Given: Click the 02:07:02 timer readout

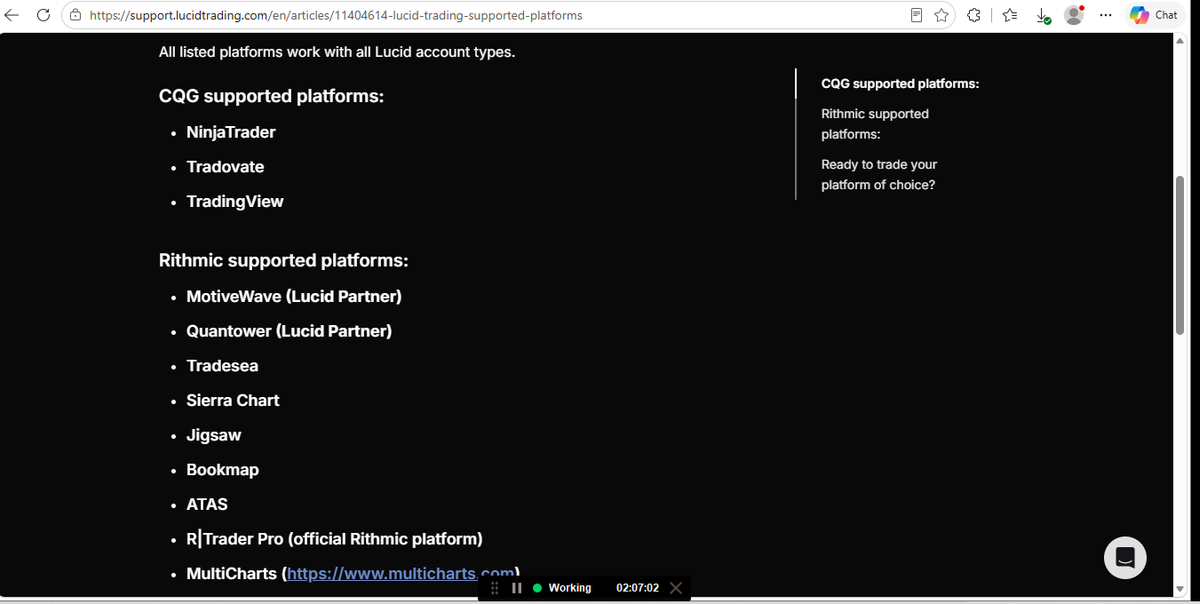Looking at the screenshot, I should (638, 588).
